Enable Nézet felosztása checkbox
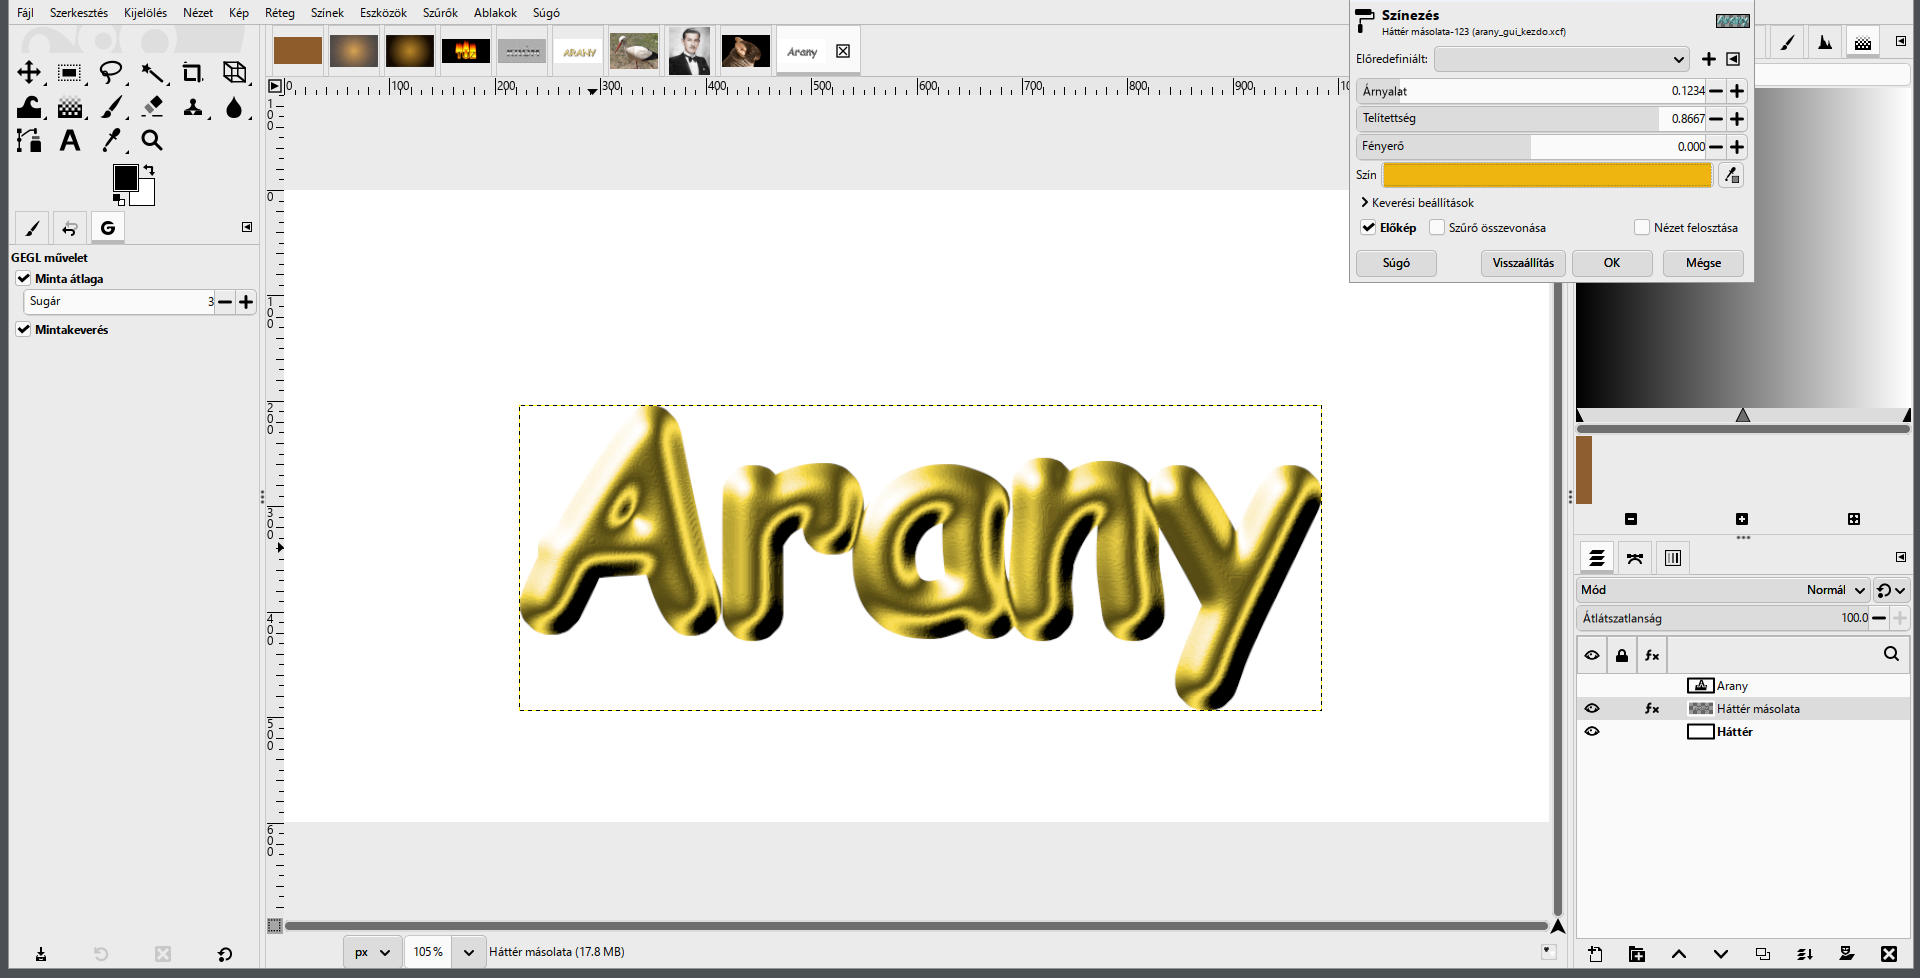The width and height of the screenshot is (1920, 978). click(1642, 227)
